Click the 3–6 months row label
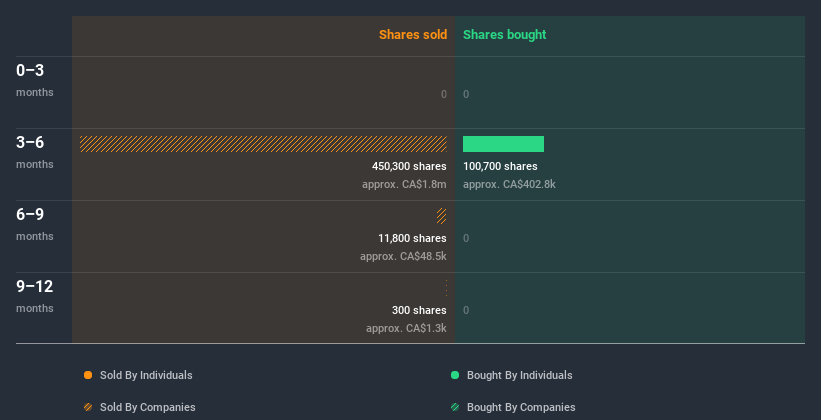 pyautogui.click(x=35, y=152)
